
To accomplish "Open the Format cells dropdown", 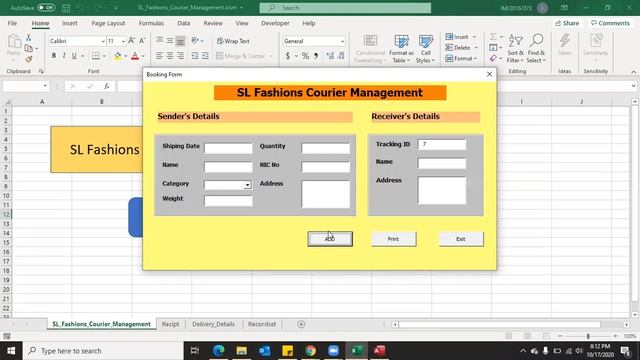I will click(x=476, y=59).
